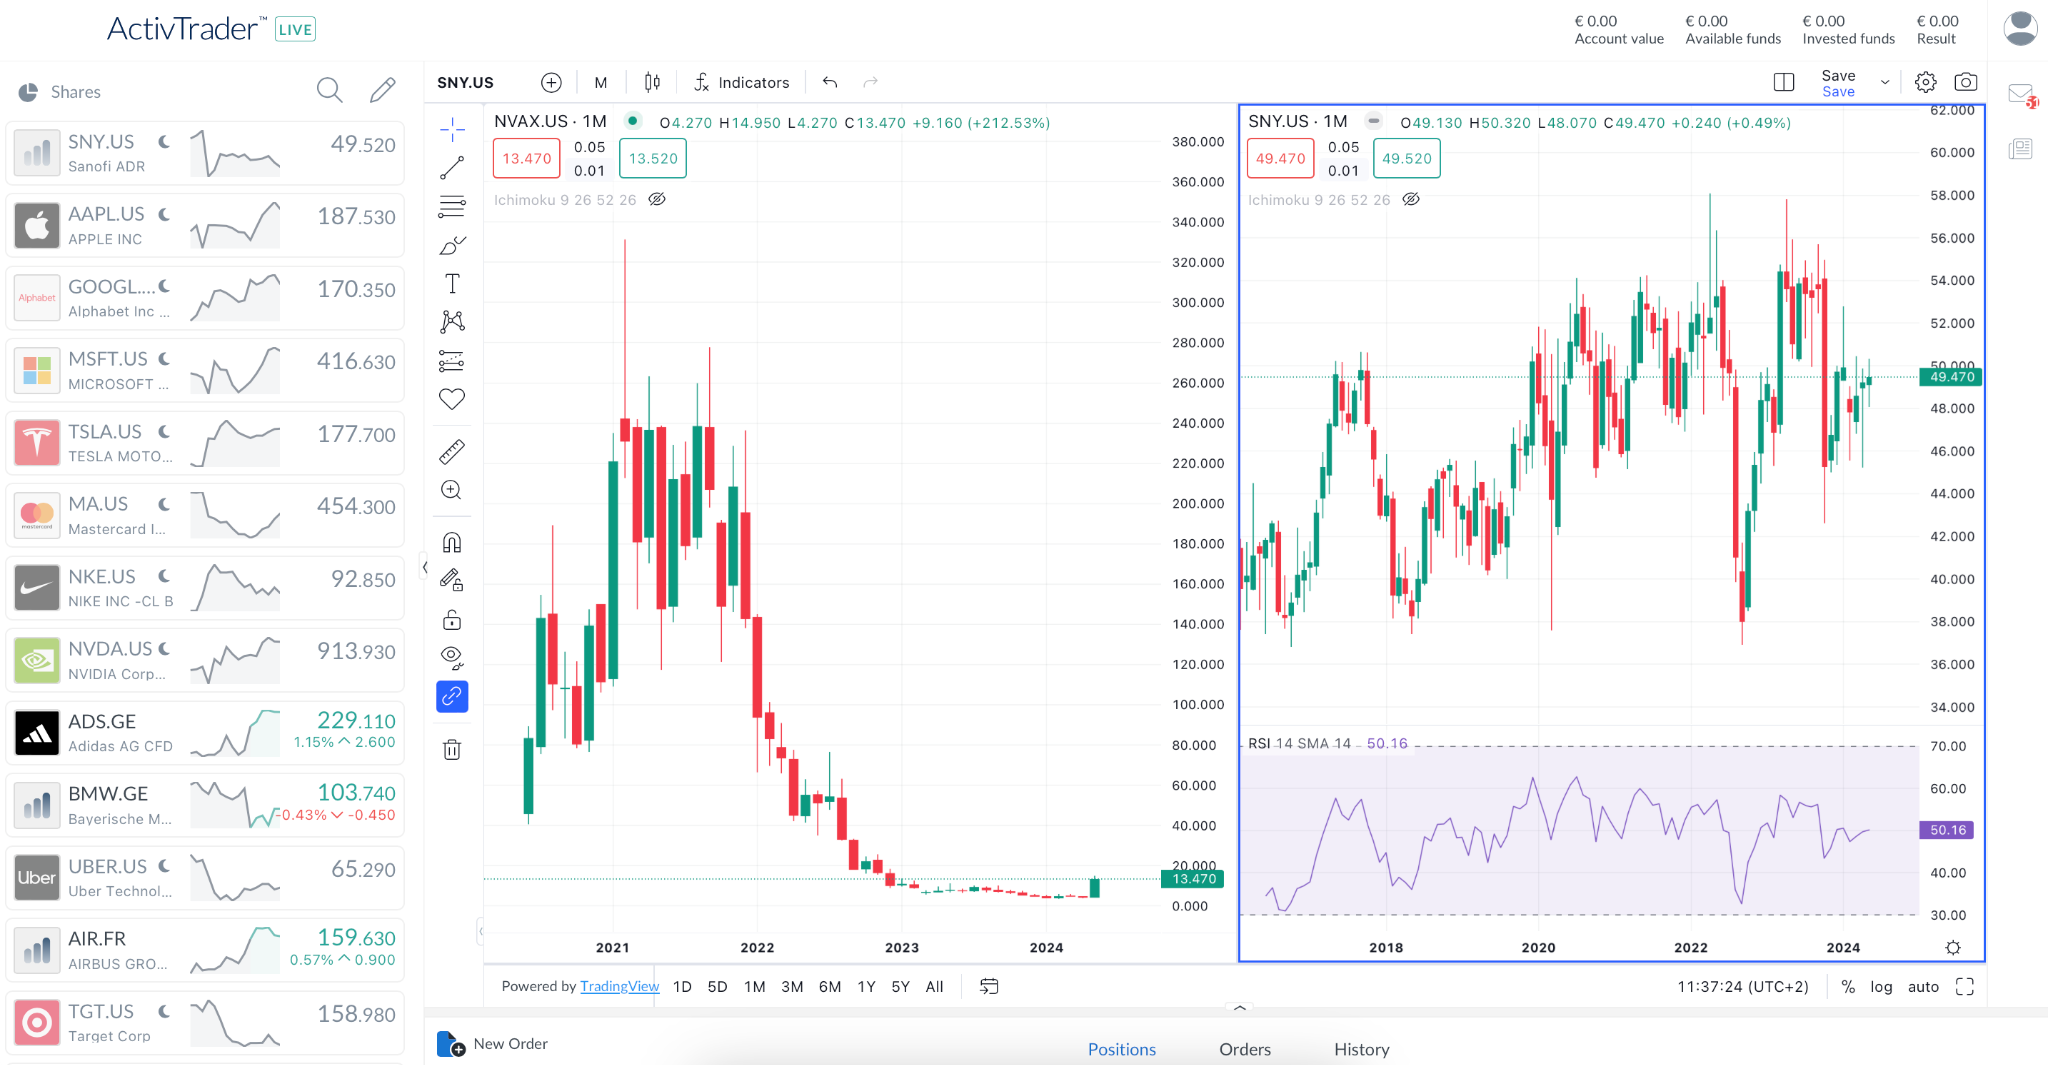Select the brush drawing tool
This screenshot has height=1065, width=2048.
(x=452, y=245)
